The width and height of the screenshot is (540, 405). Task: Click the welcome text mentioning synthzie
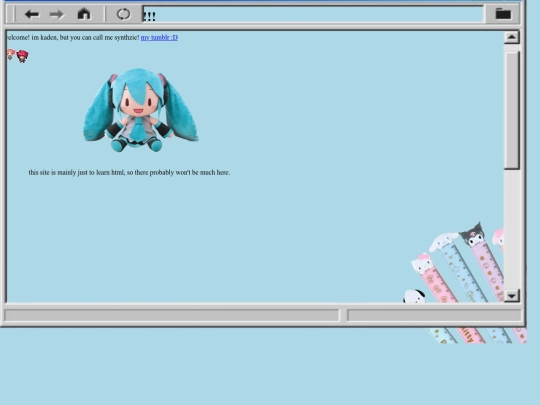click(73, 37)
